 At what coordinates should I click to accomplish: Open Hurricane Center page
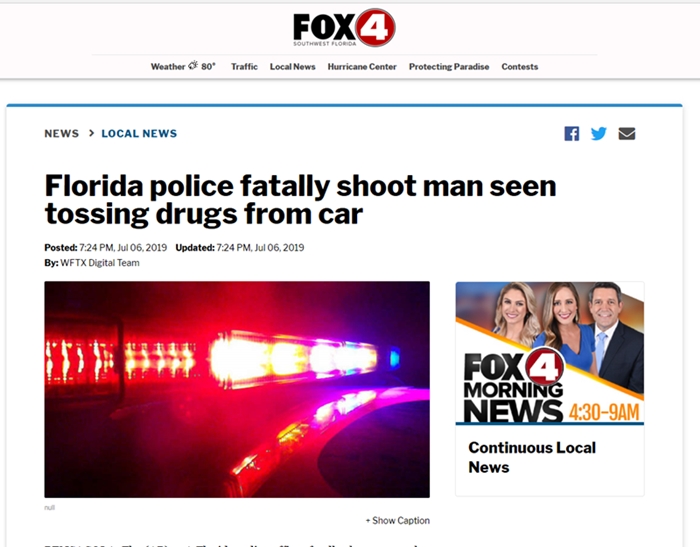click(x=362, y=67)
